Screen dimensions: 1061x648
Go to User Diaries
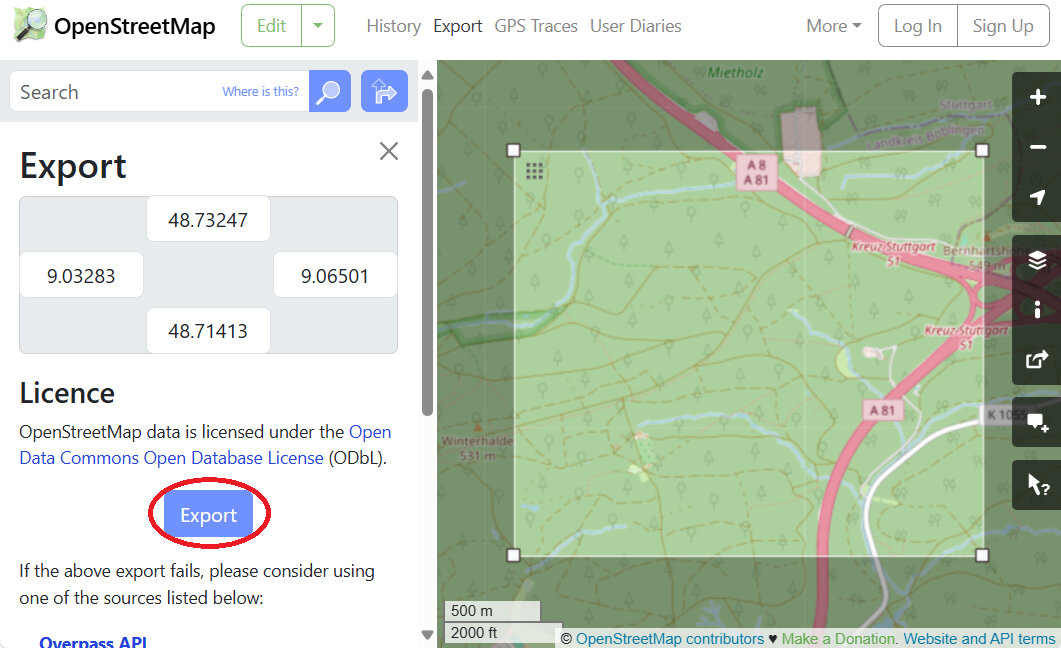(x=636, y=26)
